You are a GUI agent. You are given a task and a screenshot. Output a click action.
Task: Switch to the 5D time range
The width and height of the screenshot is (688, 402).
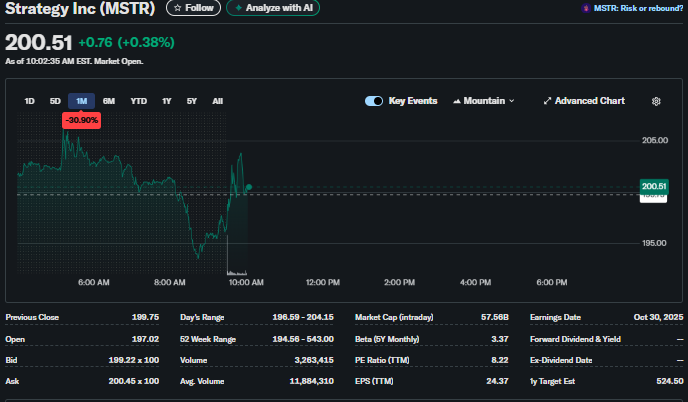pos(55,101)
